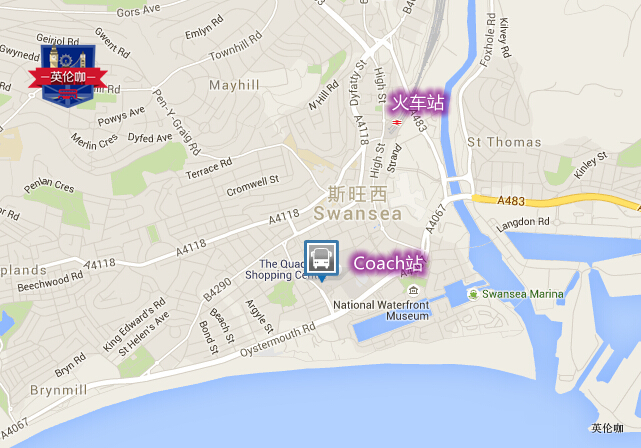Click the purple 火车站 label
This screenshot has height=448, width=641.
pyautogui.click(x=418, y=102)
